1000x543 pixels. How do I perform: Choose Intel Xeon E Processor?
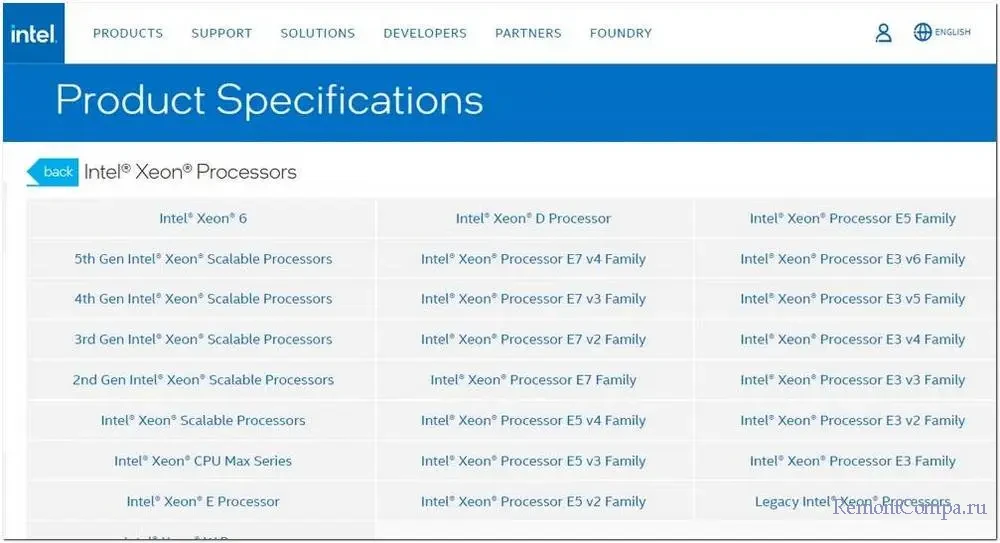pos(203,501)
